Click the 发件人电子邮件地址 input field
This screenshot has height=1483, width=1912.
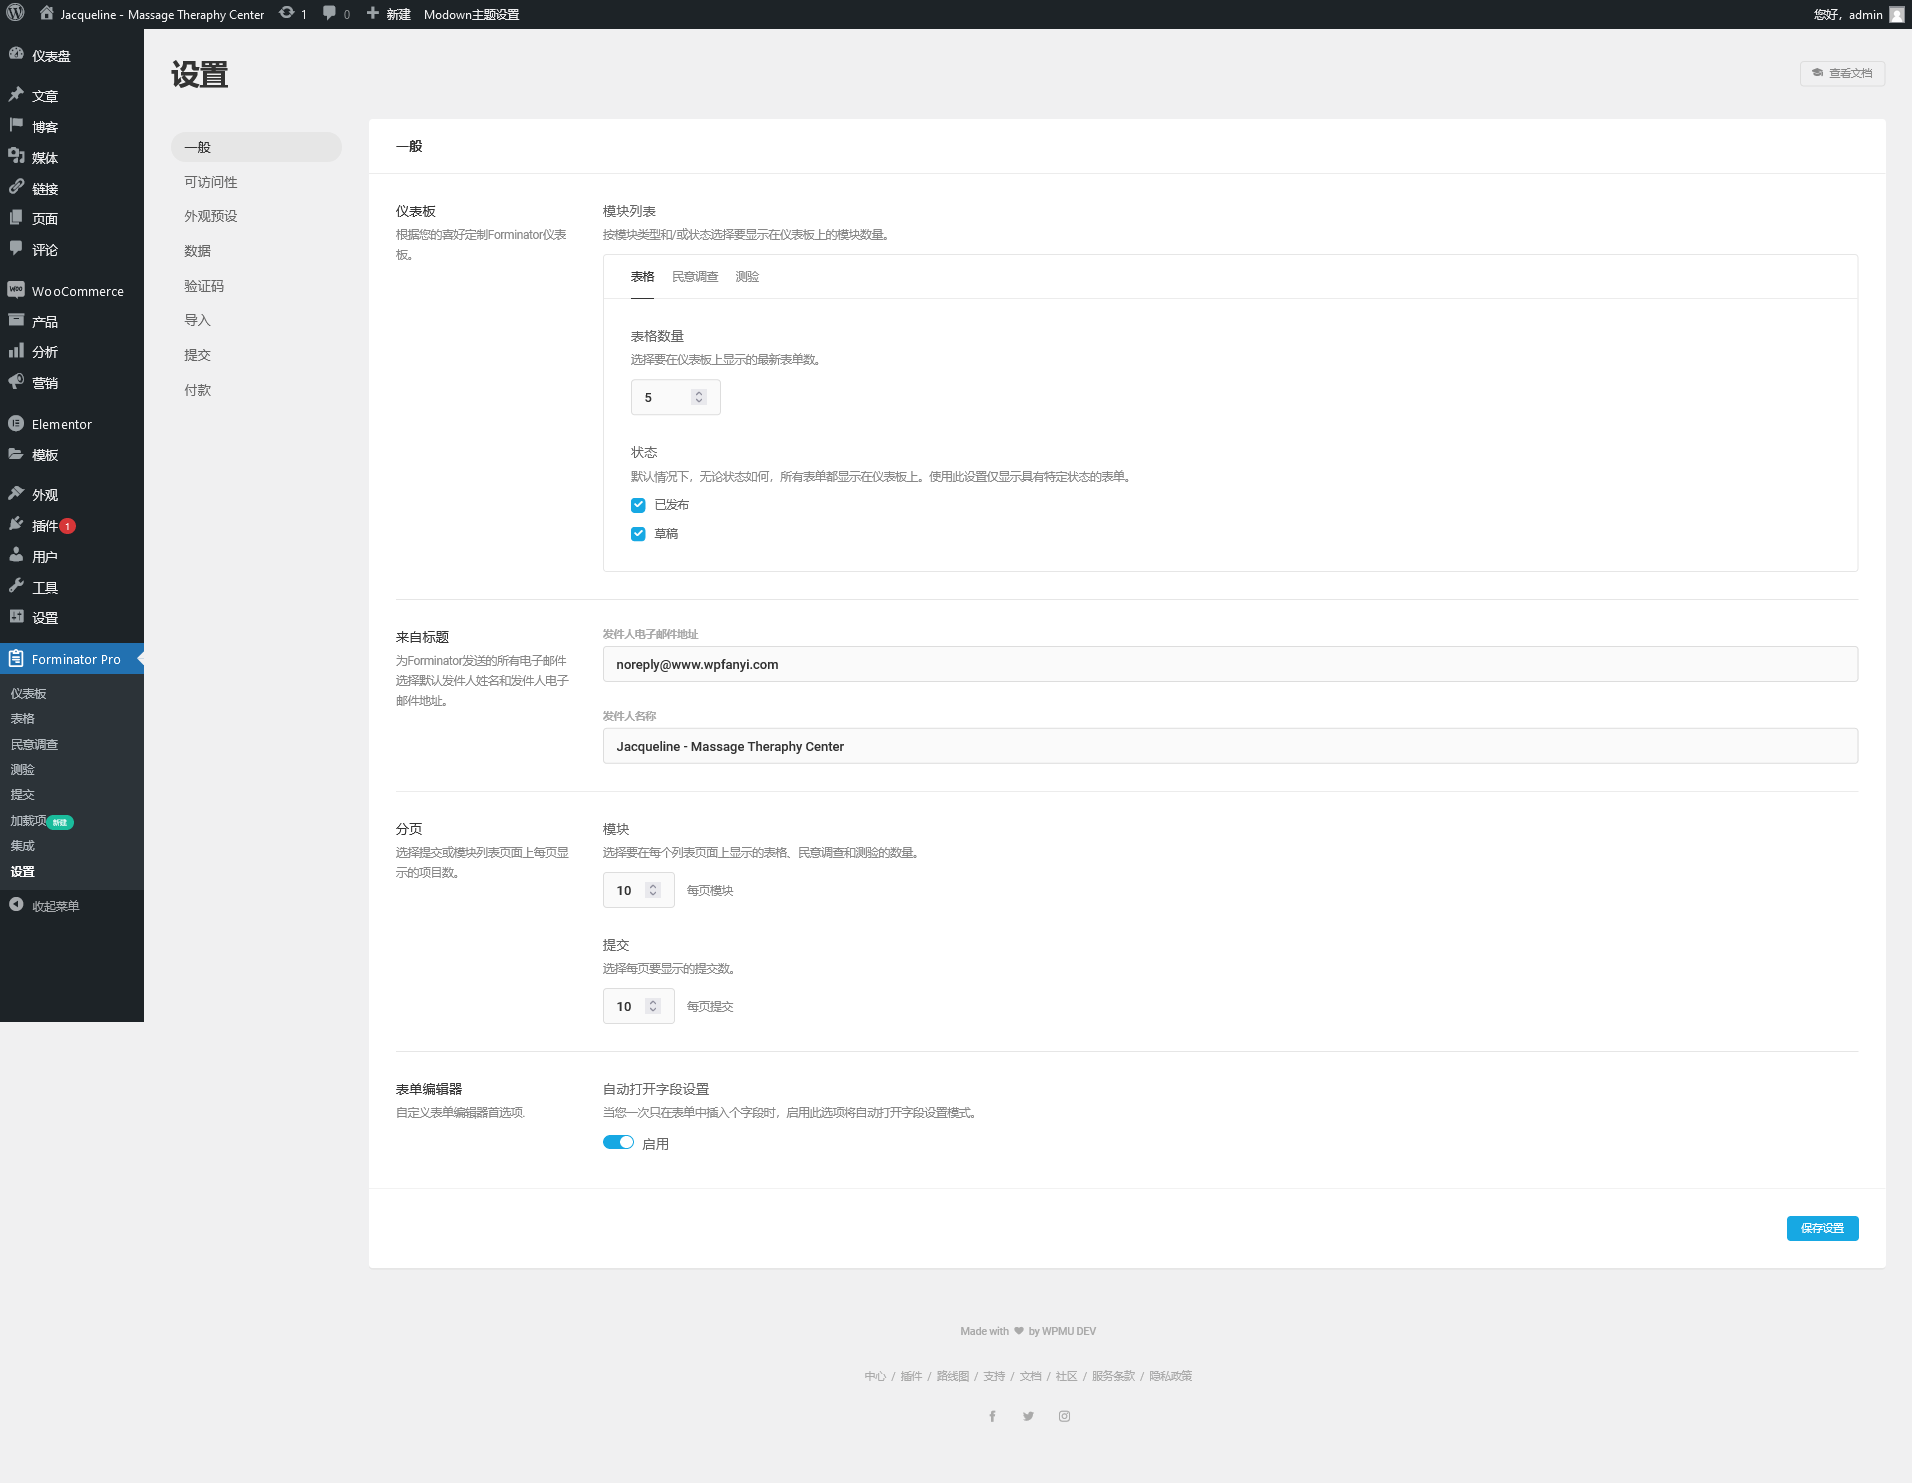pyautogui.click(x=1230, y=664)
